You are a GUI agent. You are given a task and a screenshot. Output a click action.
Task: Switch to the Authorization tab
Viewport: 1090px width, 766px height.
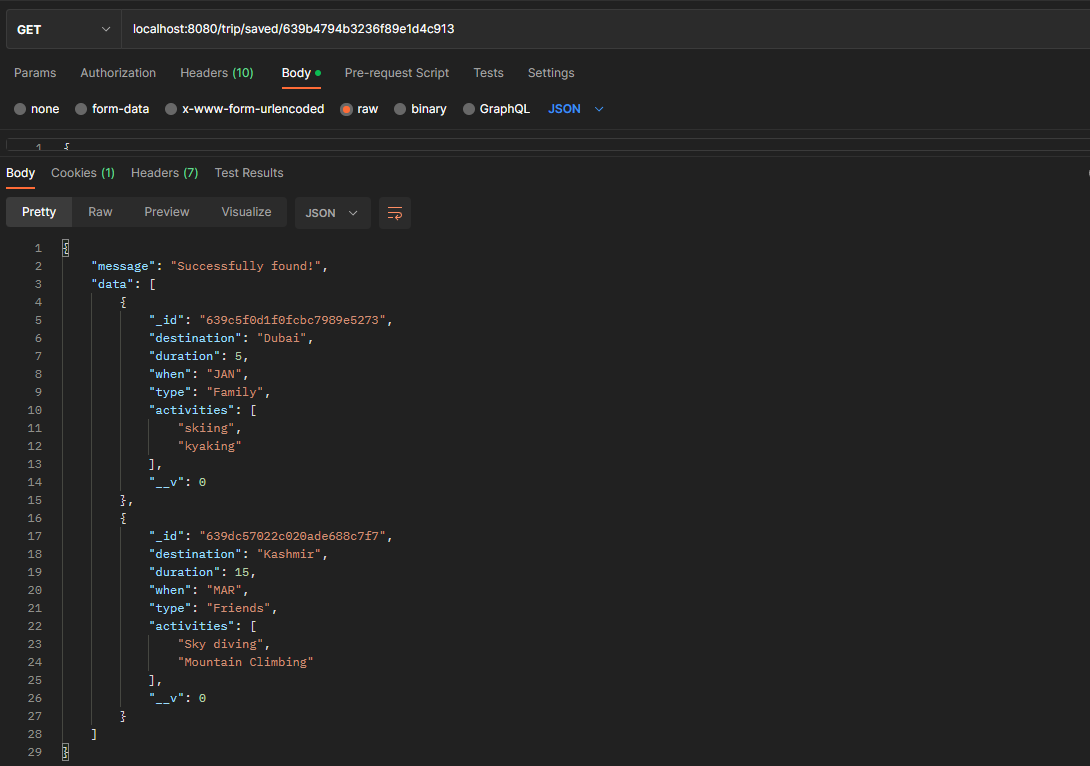(118, 73)
